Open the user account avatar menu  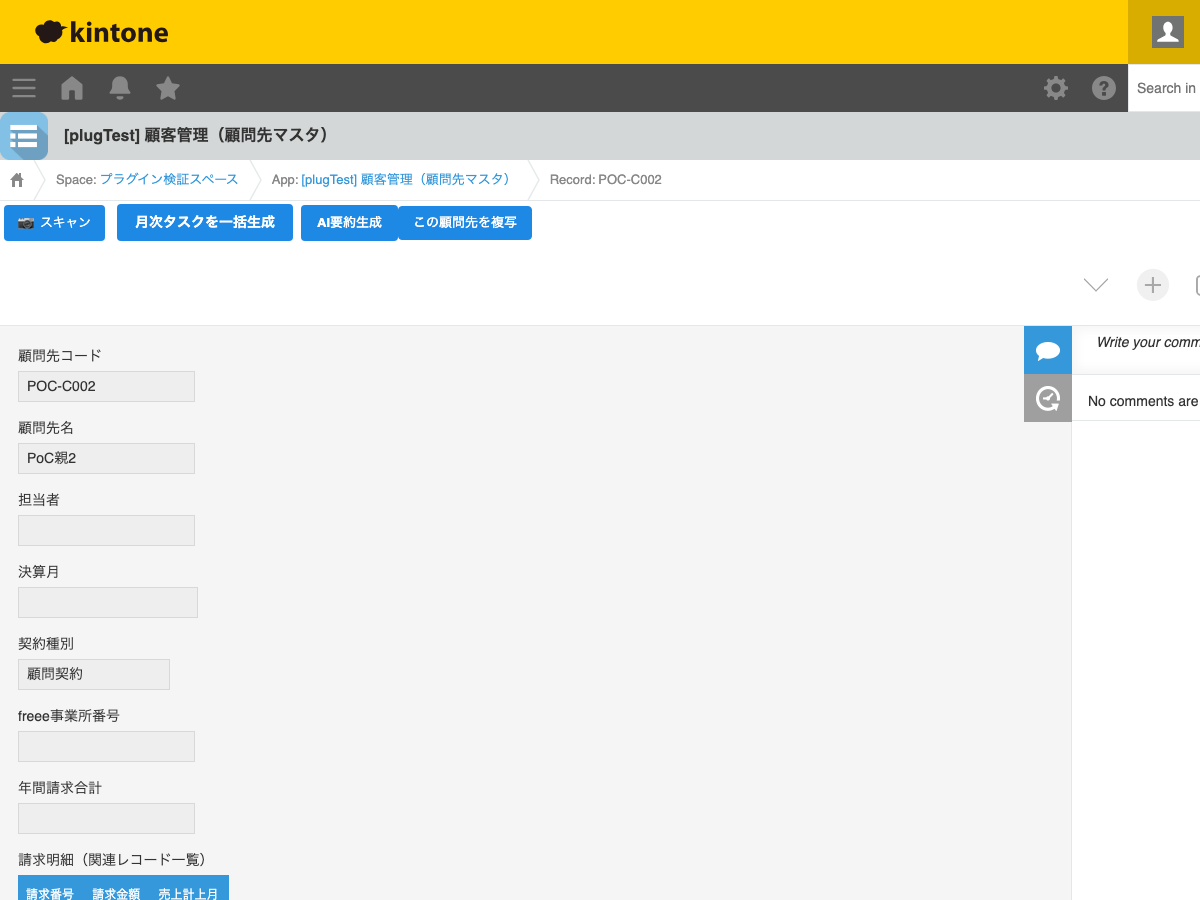[1167, 32]
